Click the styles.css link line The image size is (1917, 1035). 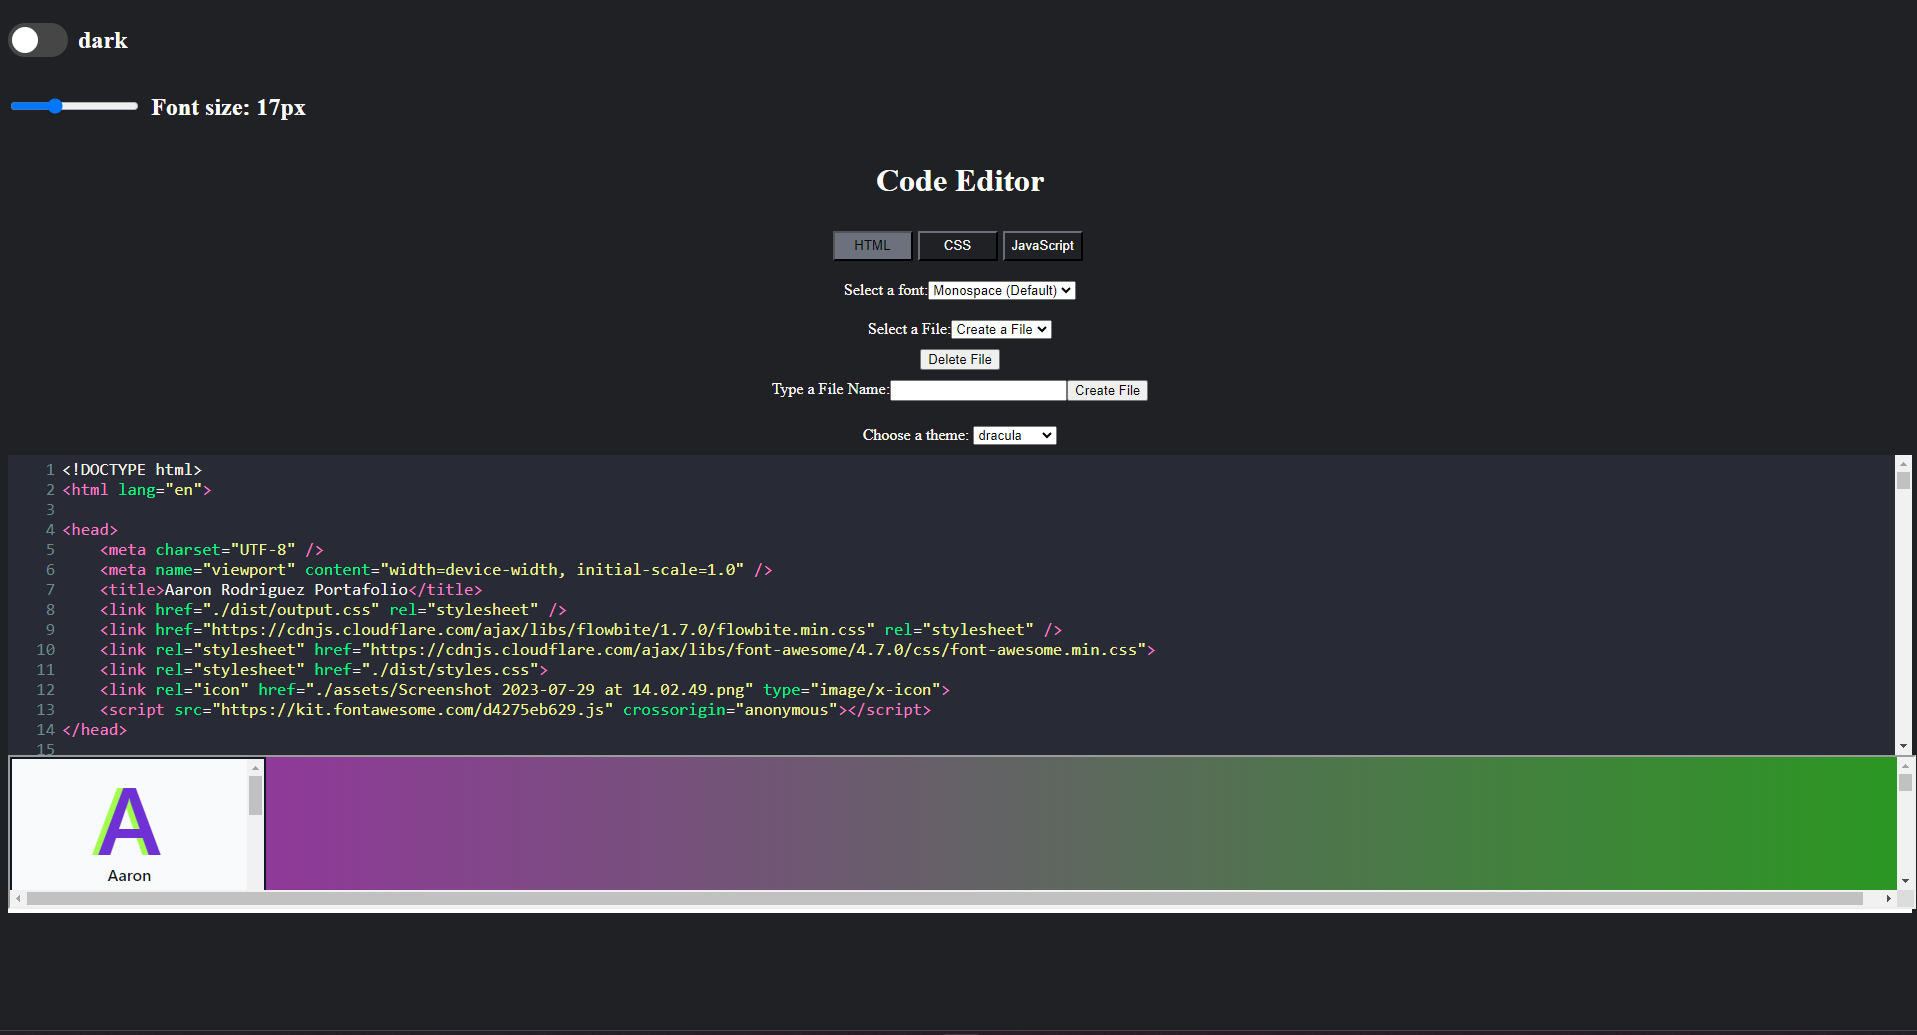(x=324, y=670)
